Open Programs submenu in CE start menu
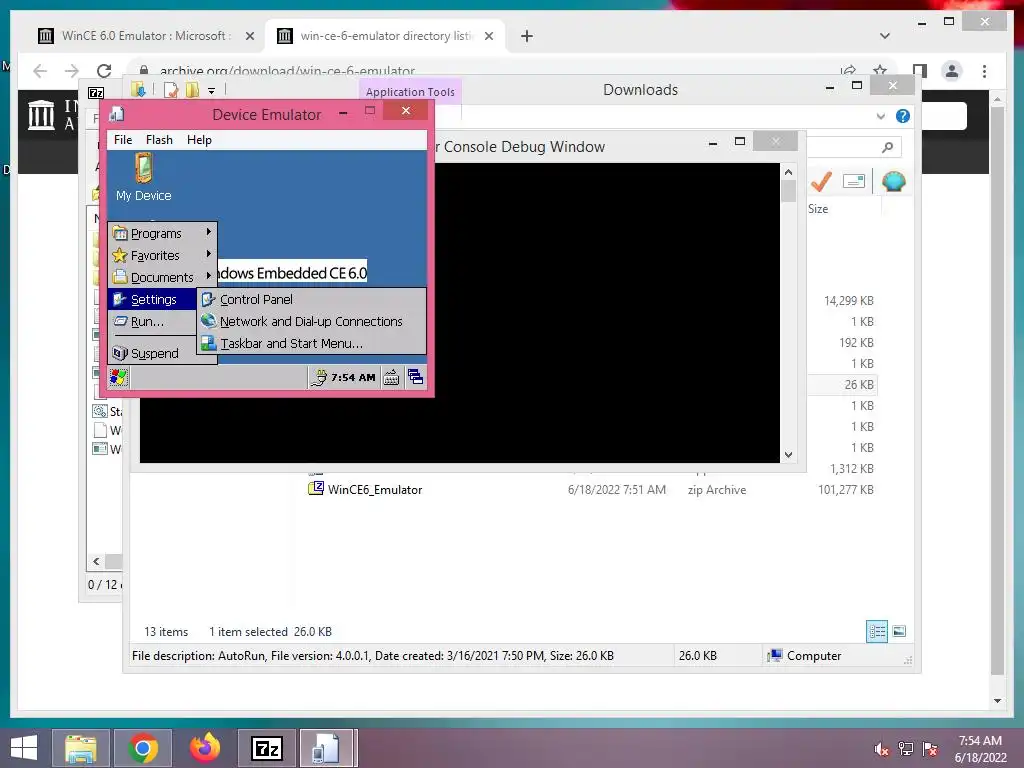The width and height of the screenshot is (1024, 768). point(163,233)
